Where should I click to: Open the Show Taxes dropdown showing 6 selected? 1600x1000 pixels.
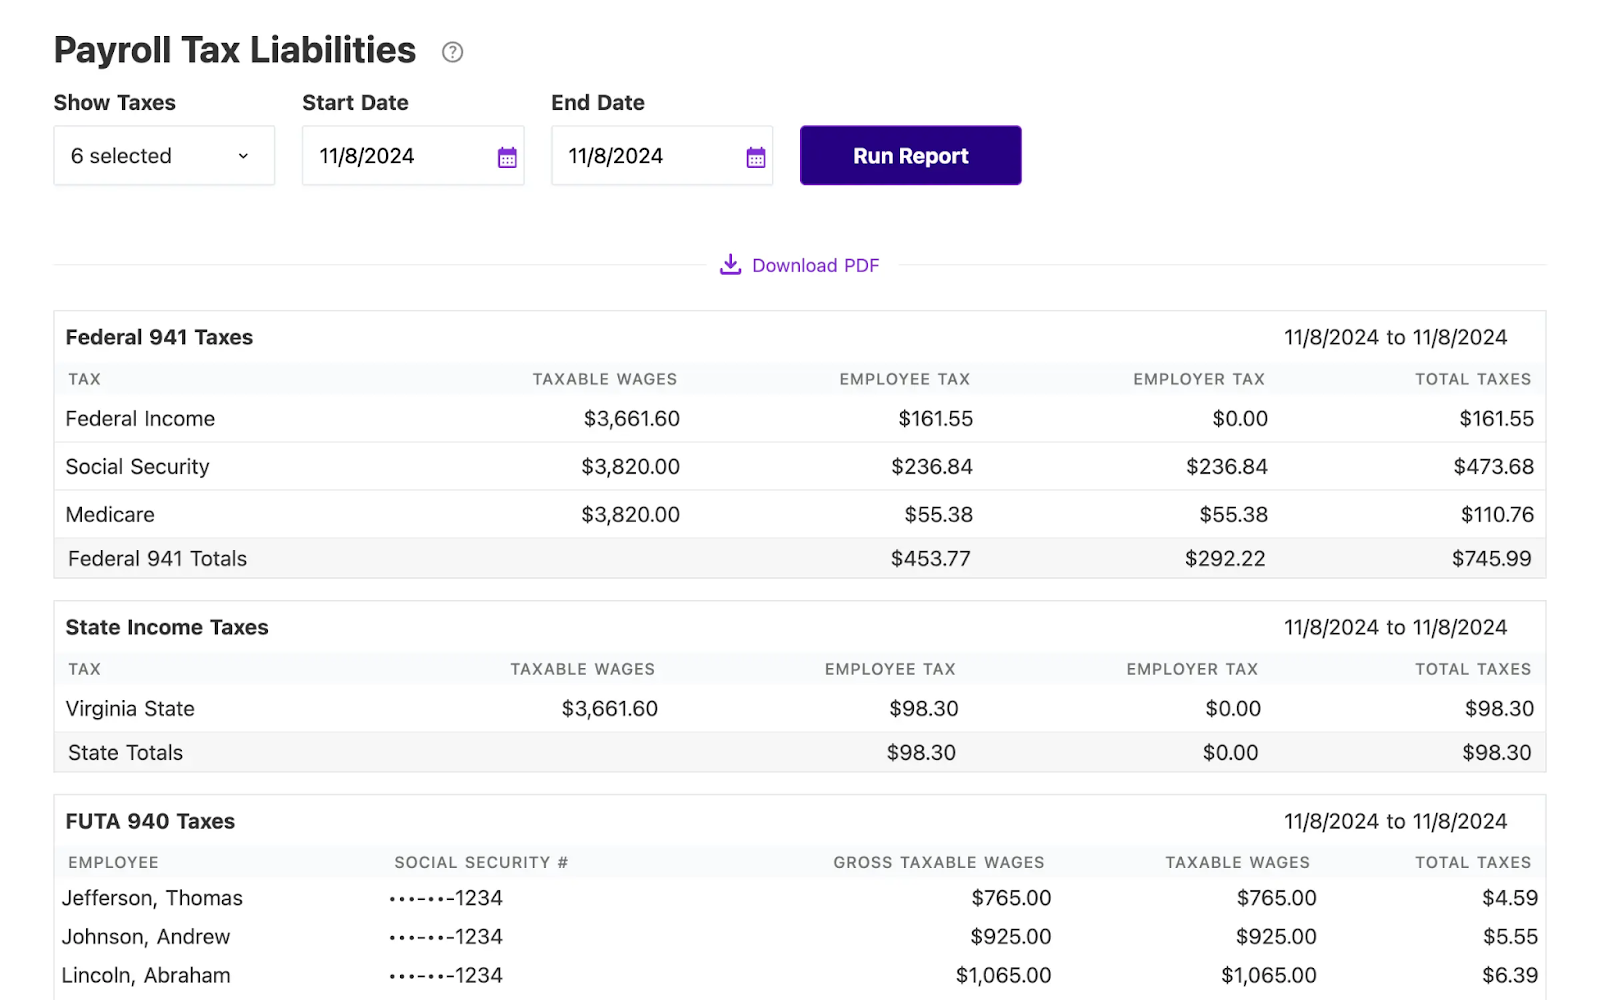(x=163, y=156)
